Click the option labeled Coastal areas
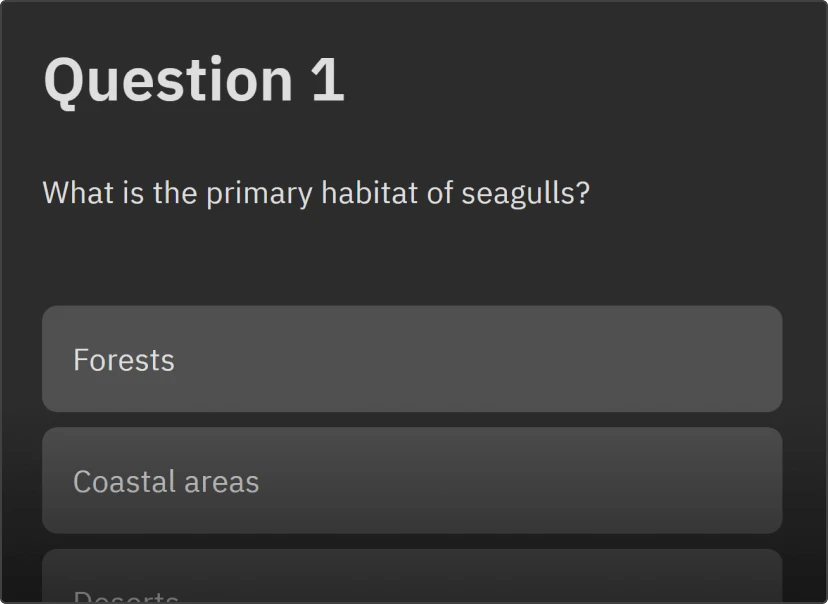Image resolution: width=828 pixels, height=604 pixels. tap(412, 480)
